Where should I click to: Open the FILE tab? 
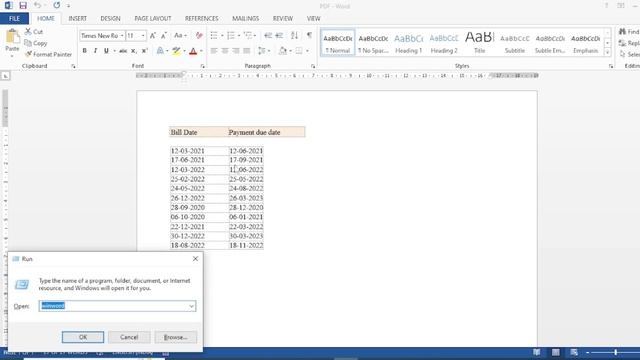point(14,19)
